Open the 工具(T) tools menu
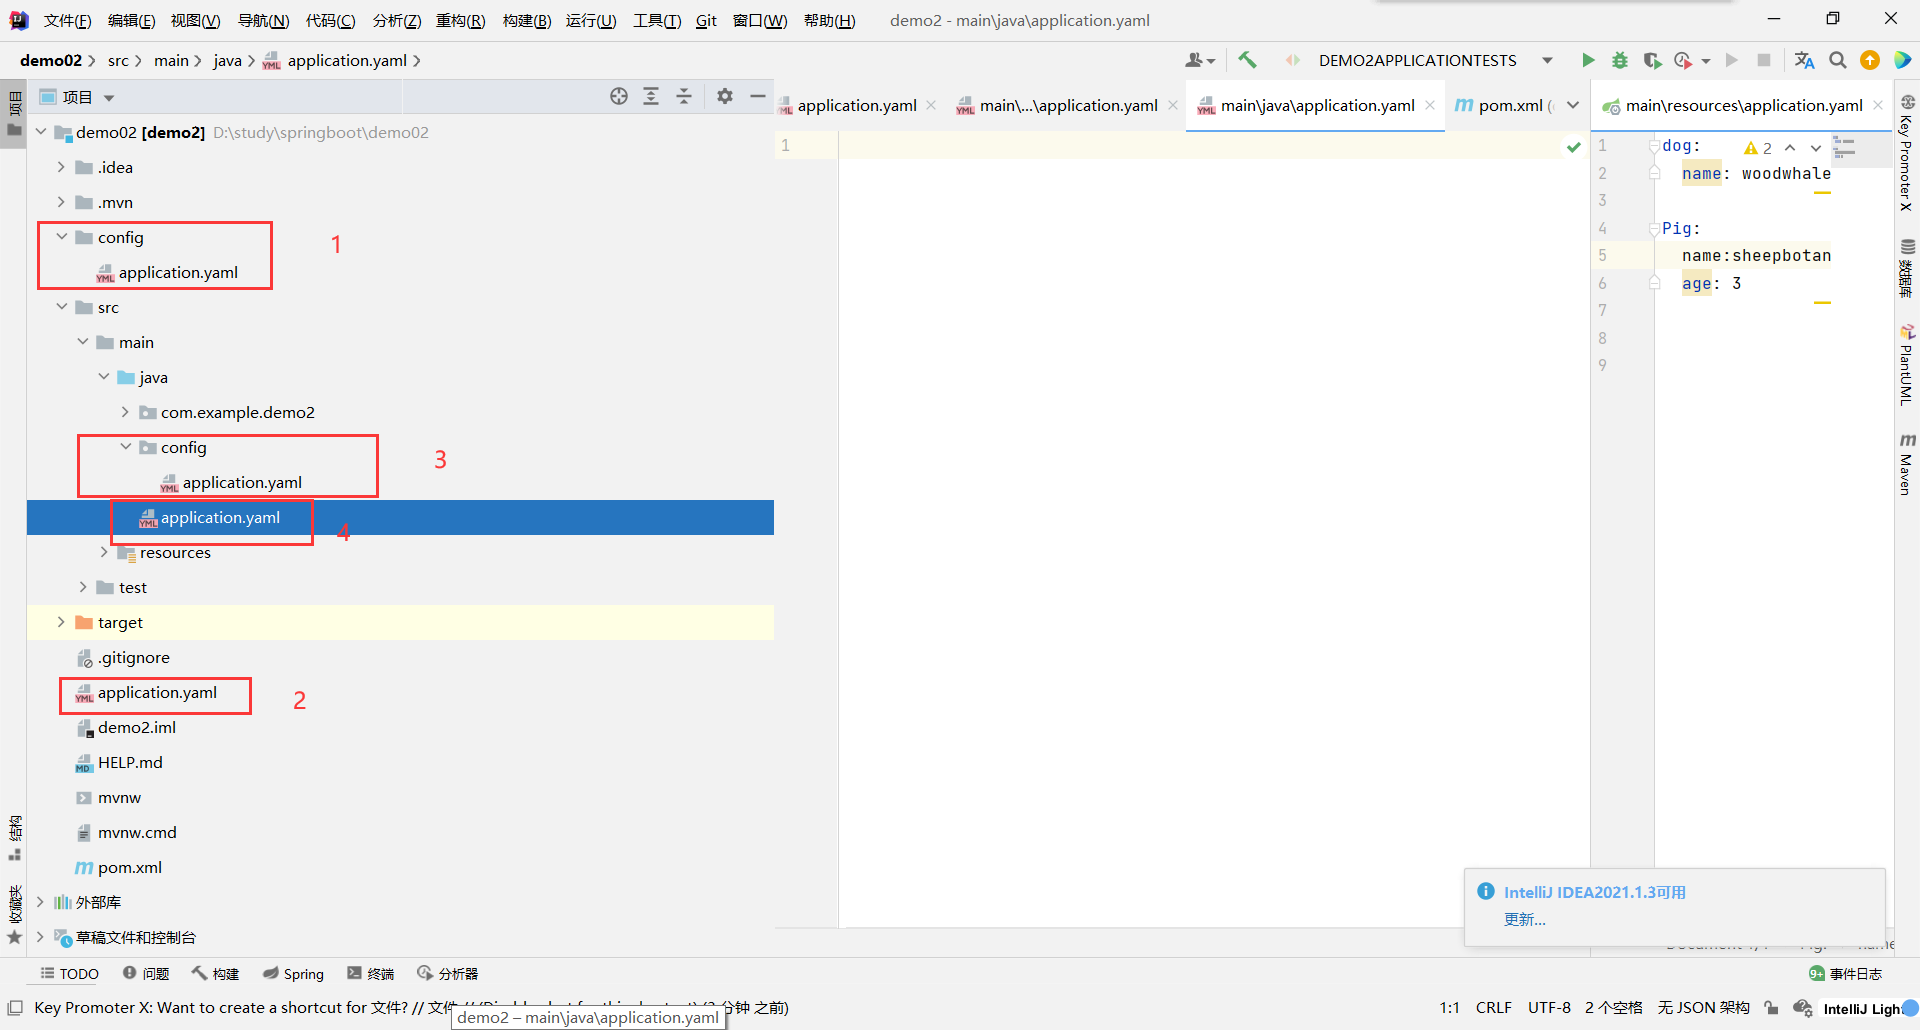The image size is (1920, 1030). 656,20
